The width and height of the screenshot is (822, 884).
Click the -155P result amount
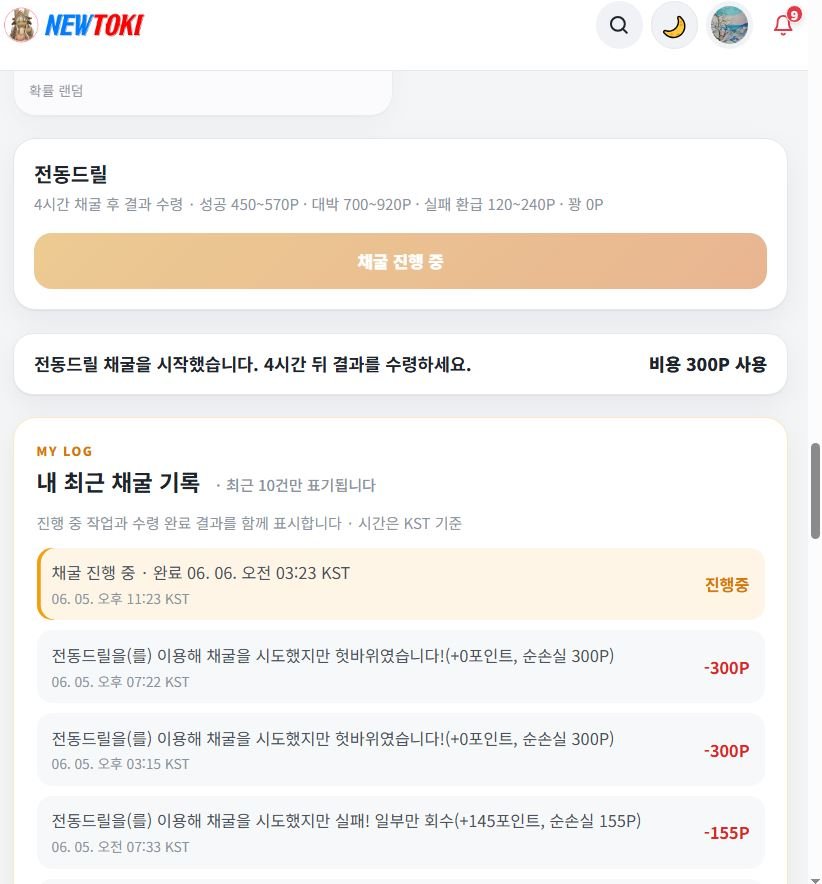pos(726,833)
